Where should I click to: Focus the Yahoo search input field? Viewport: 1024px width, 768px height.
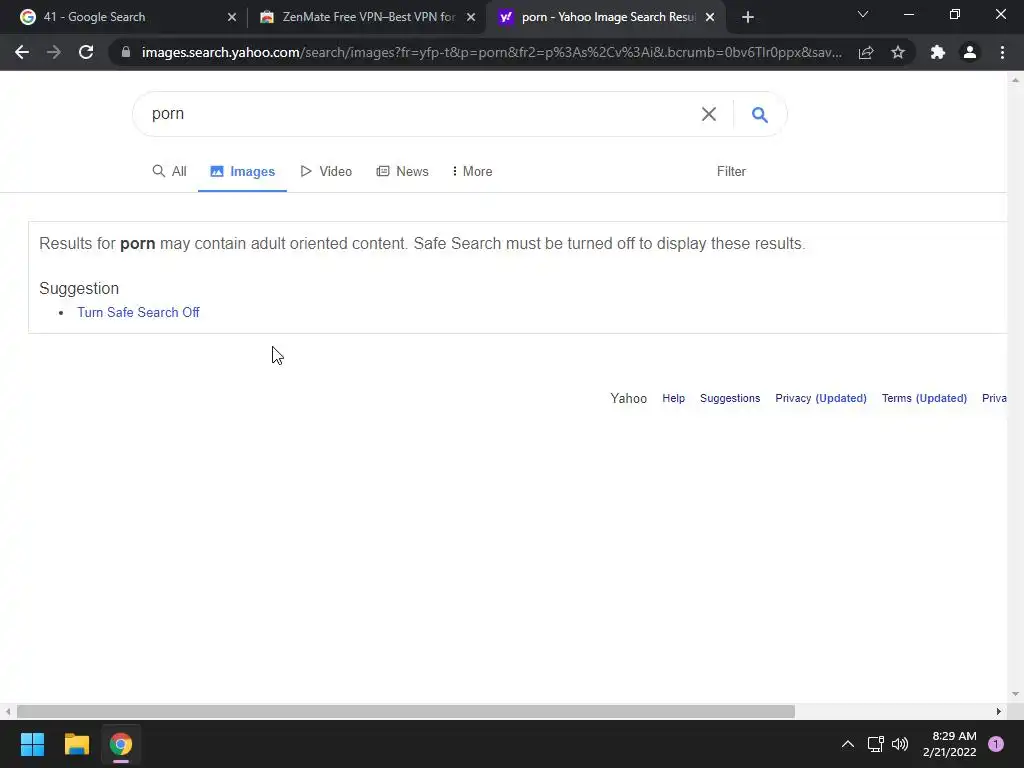418,114
